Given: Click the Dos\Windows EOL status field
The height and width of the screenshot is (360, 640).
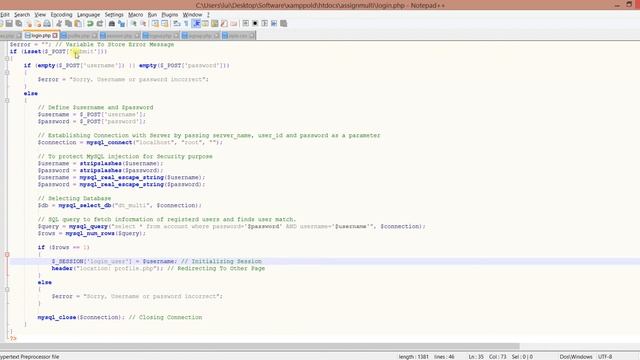Looking at the screenshot, I should coord(576,356).
